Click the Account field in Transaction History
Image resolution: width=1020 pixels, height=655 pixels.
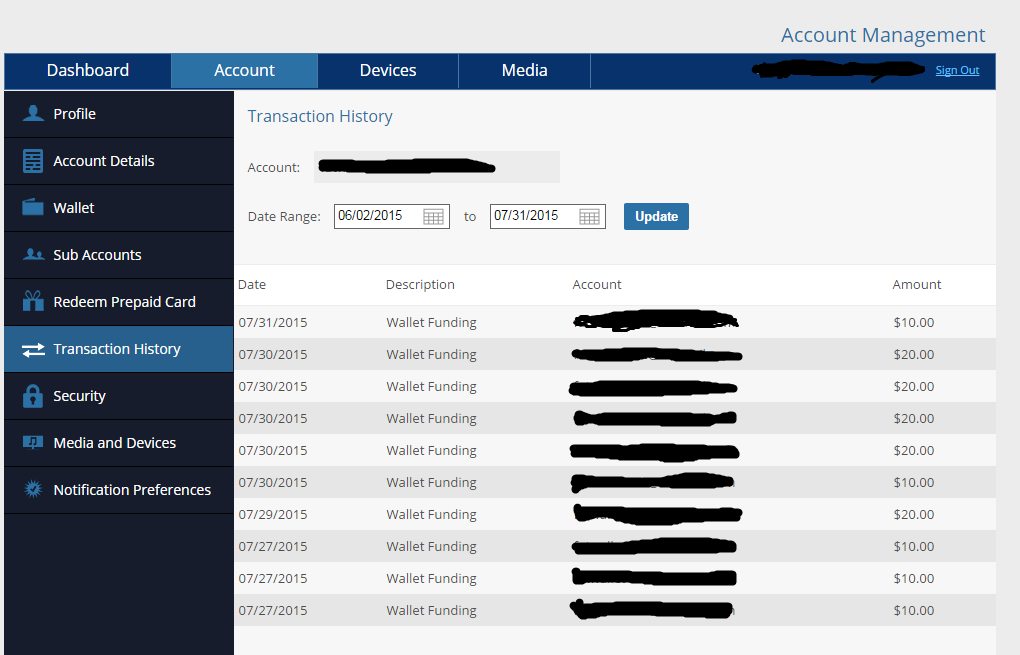point(436,167)
